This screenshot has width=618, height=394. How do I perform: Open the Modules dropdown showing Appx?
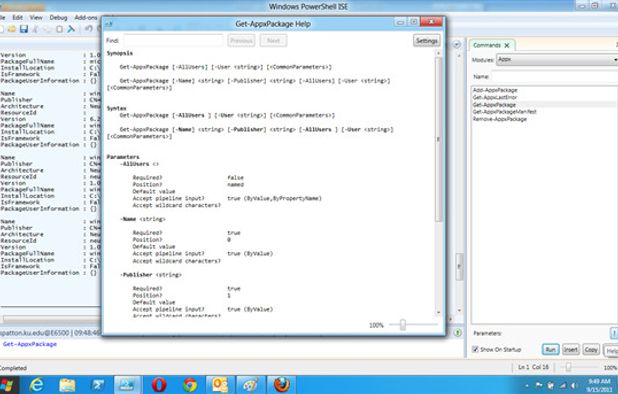tap(557, 59)
